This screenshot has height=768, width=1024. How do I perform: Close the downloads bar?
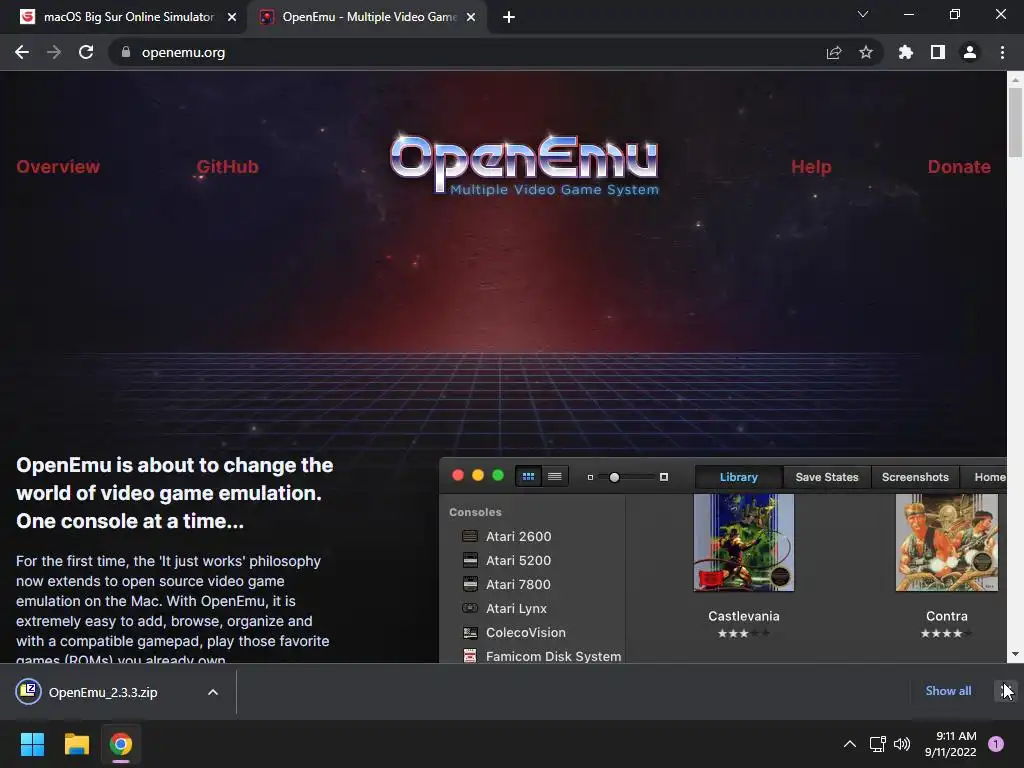coord(1006,691)
